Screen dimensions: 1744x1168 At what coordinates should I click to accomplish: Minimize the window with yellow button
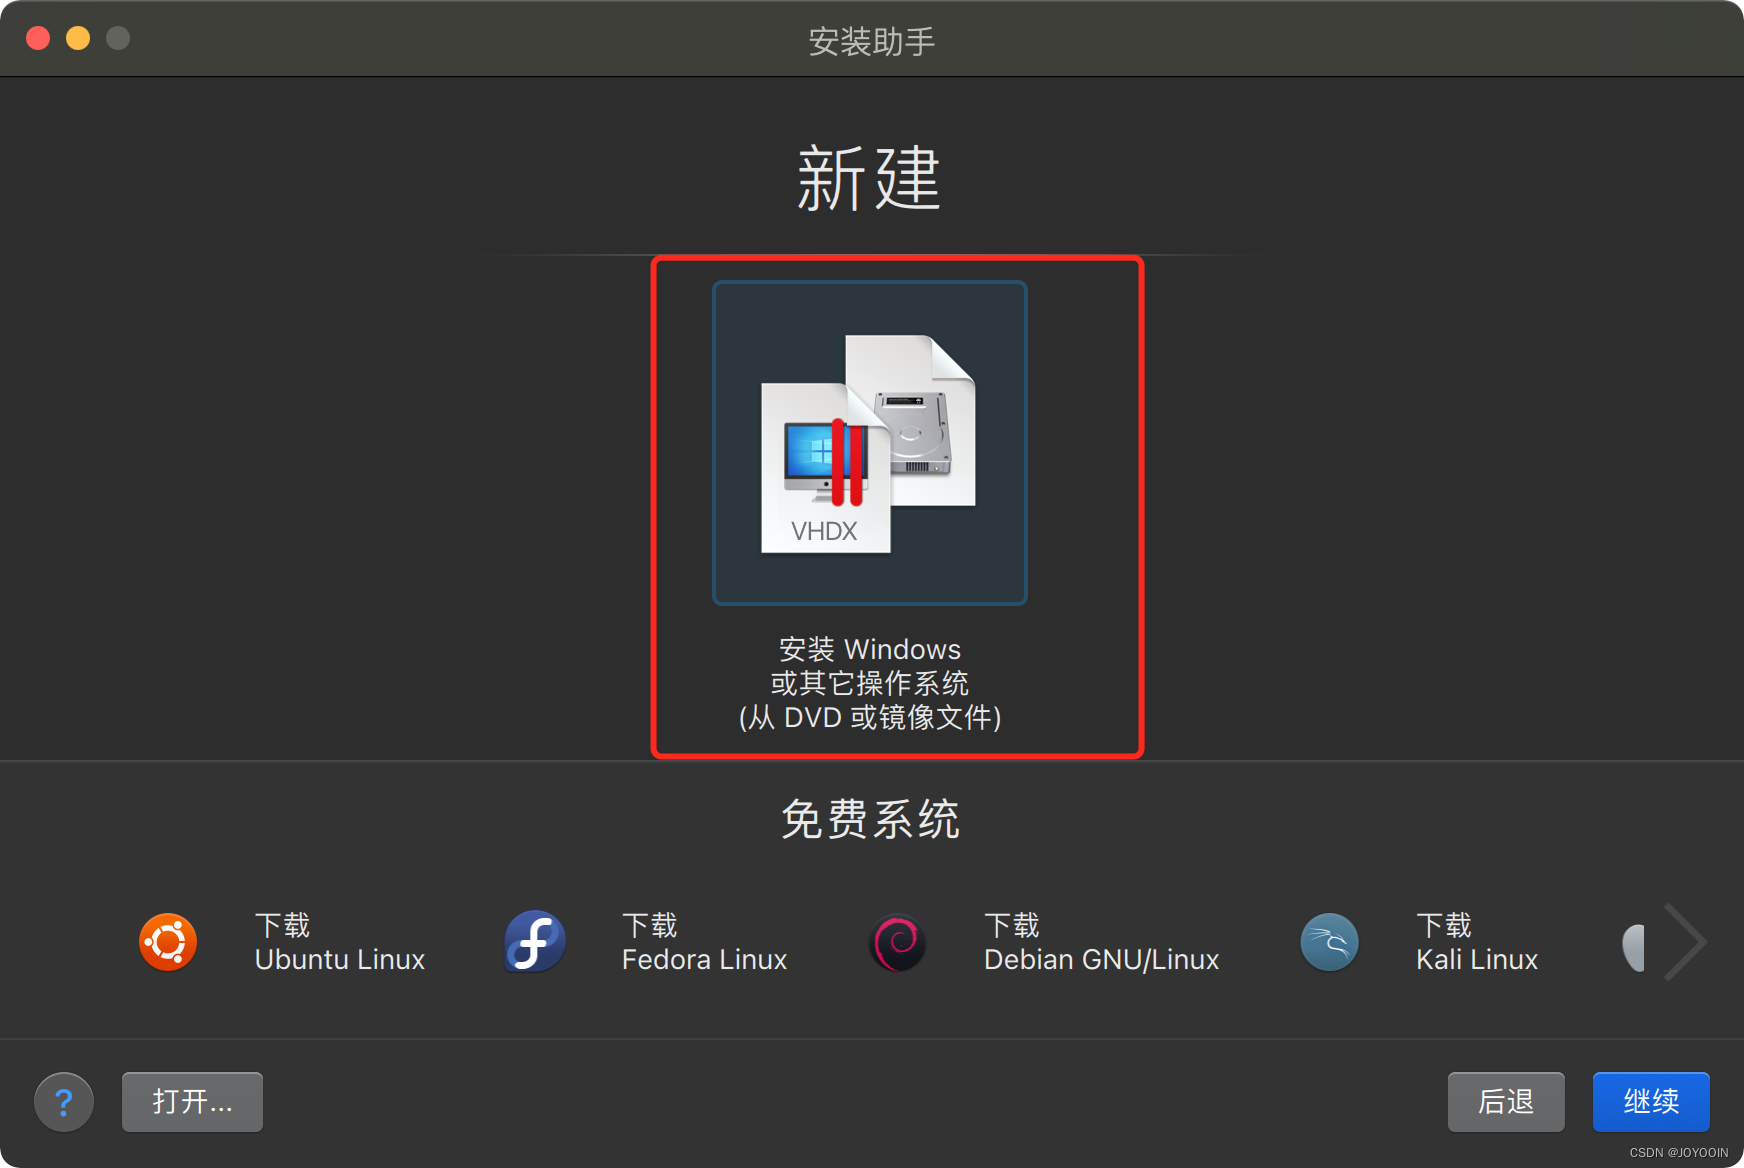78,38
